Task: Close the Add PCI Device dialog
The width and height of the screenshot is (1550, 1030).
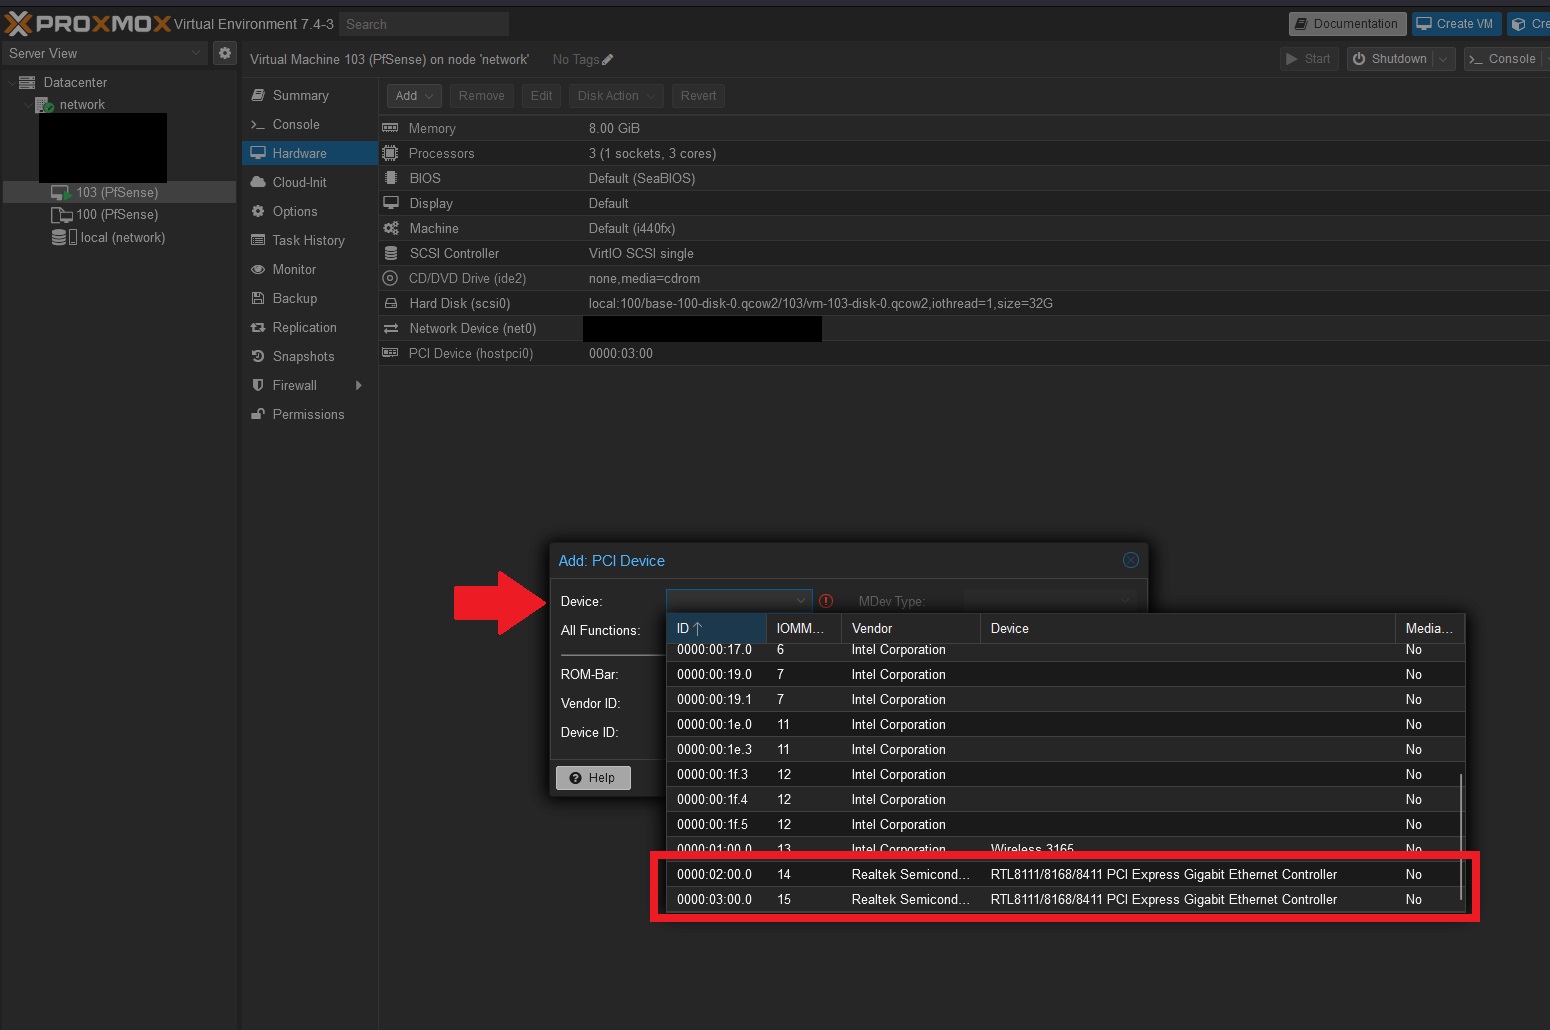Action: pos(1131,560)
